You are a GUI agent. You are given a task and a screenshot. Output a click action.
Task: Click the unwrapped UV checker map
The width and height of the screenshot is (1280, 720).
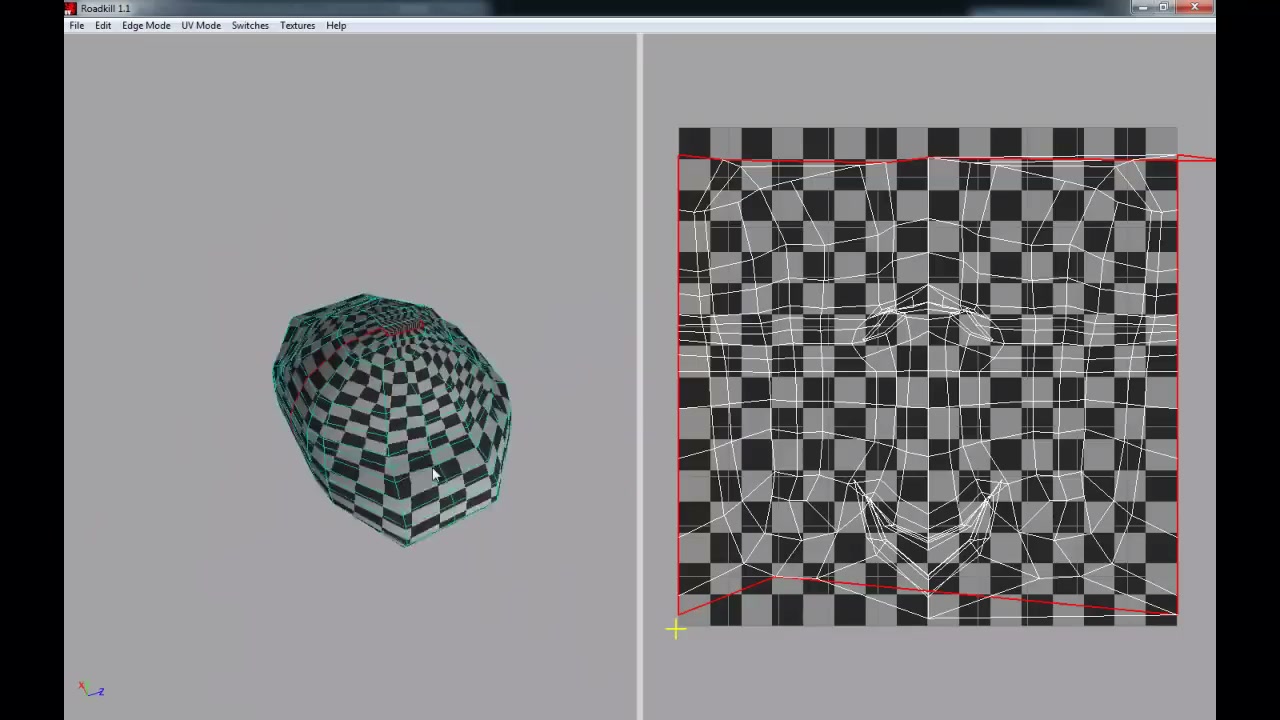coord(928,377)
